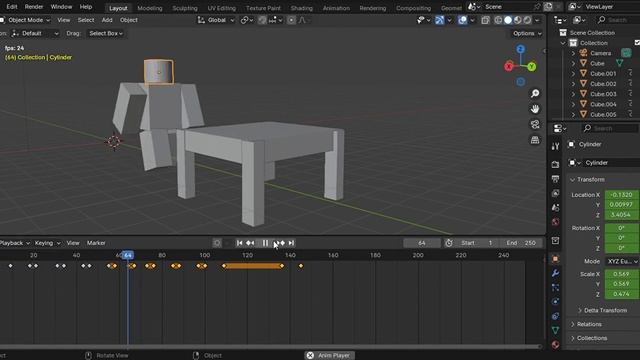
Task: Switch perspective/orthographic with the grid icon
Action: [535, 140]
